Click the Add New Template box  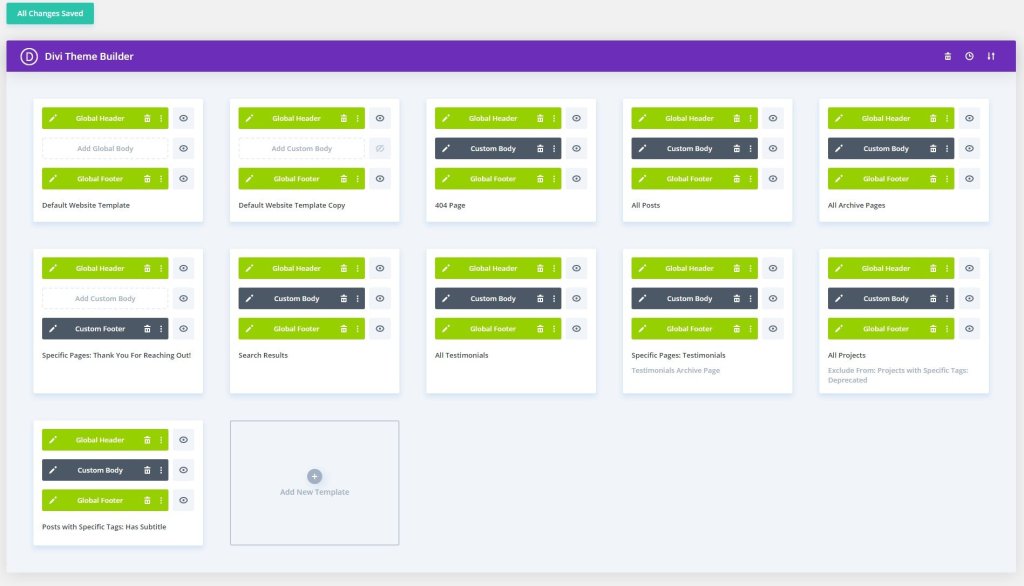pos(314,483)
